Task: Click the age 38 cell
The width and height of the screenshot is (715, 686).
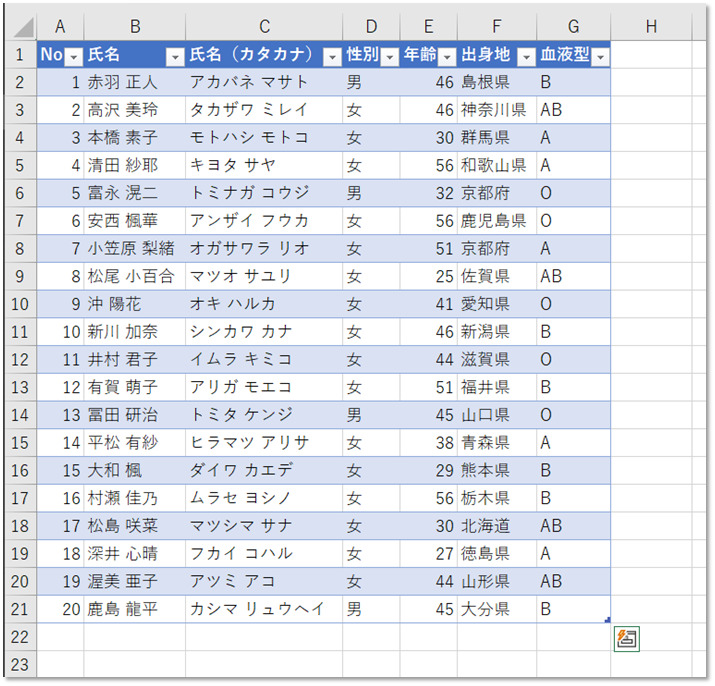Action: click(429, 443)
